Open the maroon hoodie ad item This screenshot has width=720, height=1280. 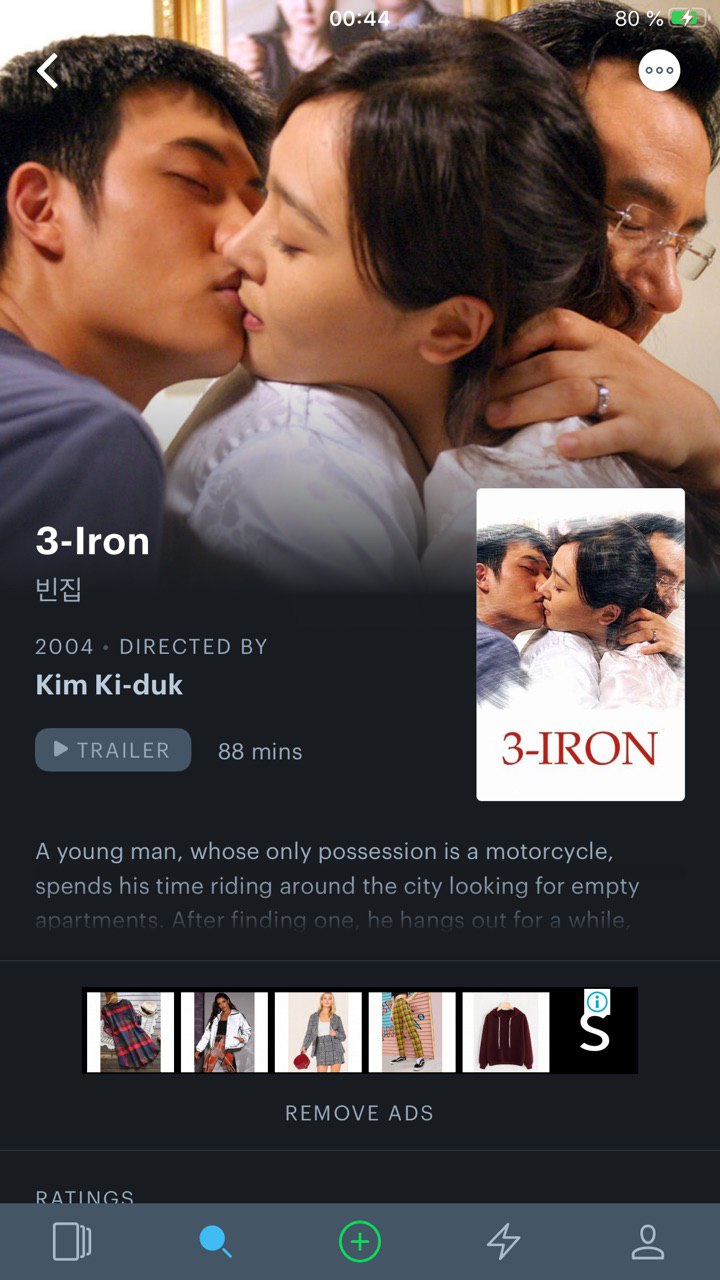tap(506, 1031)
